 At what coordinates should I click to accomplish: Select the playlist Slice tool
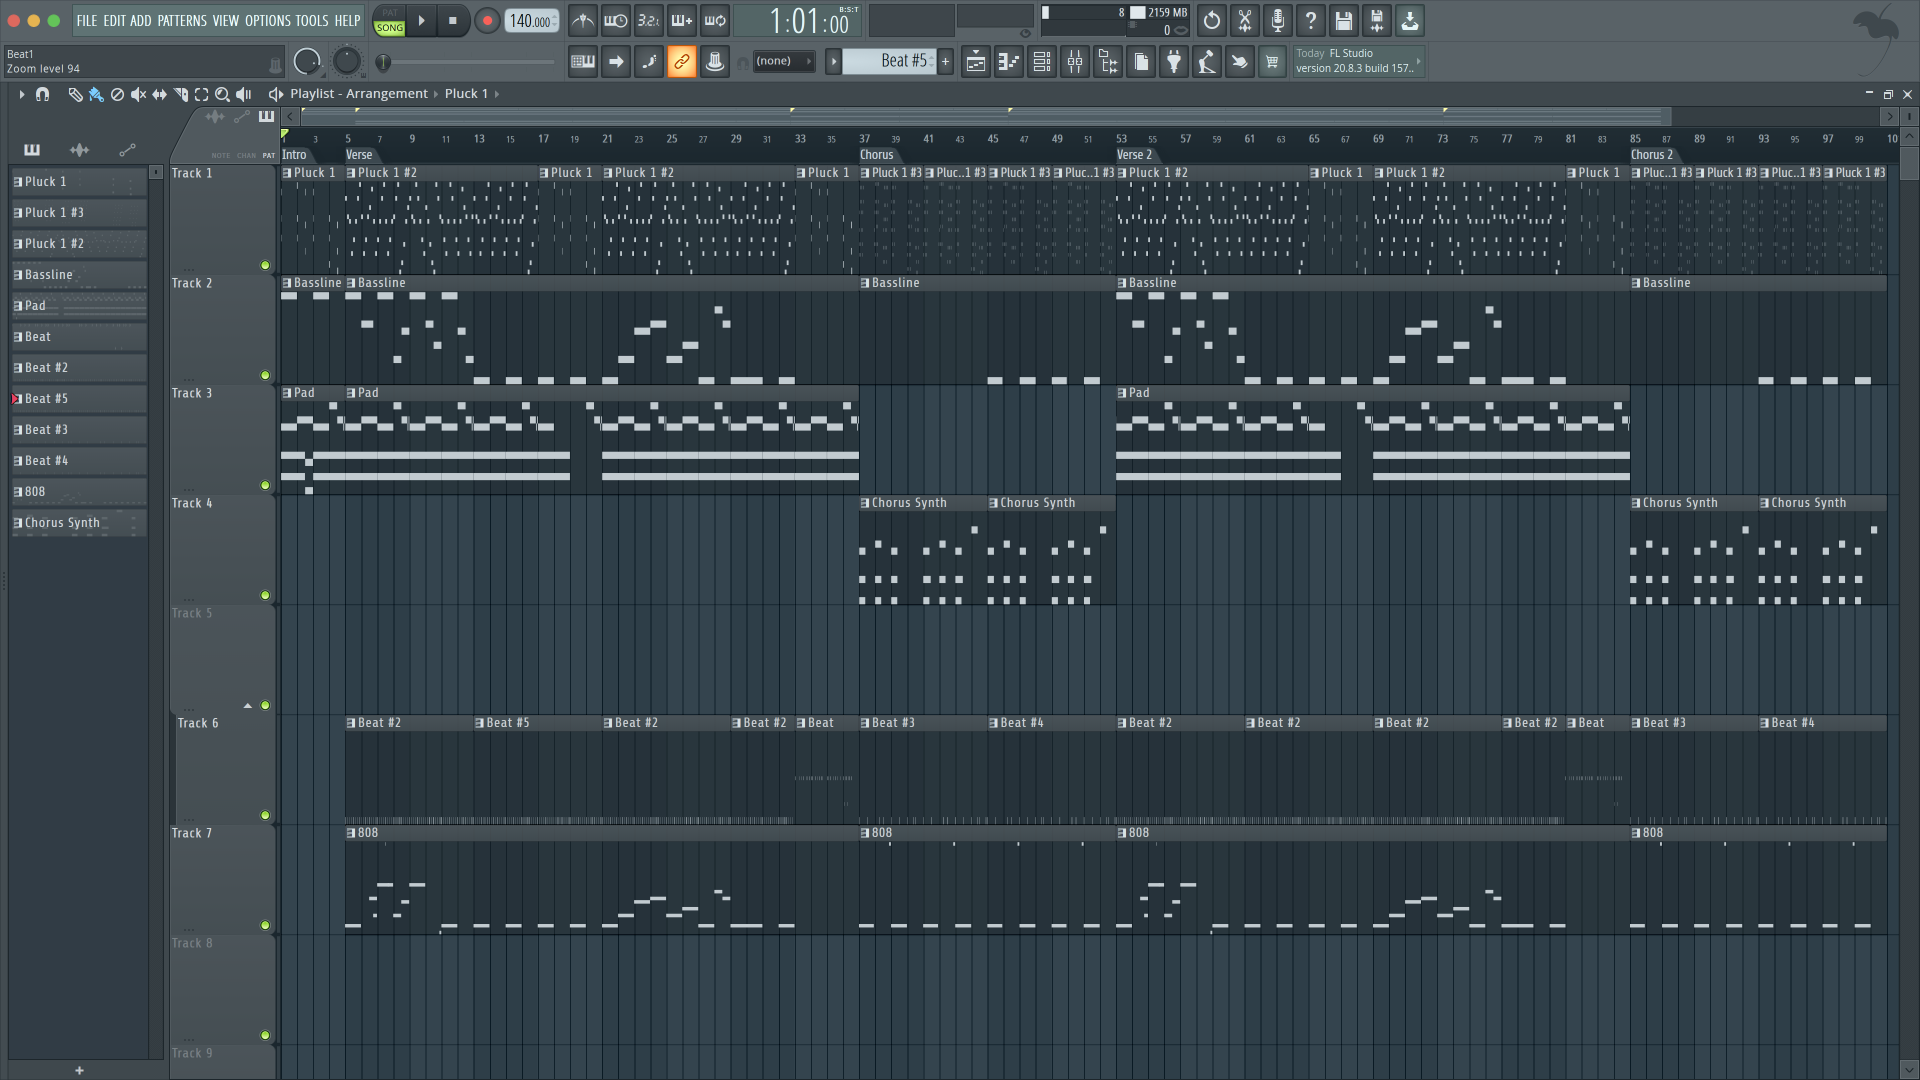coord(181,94)
